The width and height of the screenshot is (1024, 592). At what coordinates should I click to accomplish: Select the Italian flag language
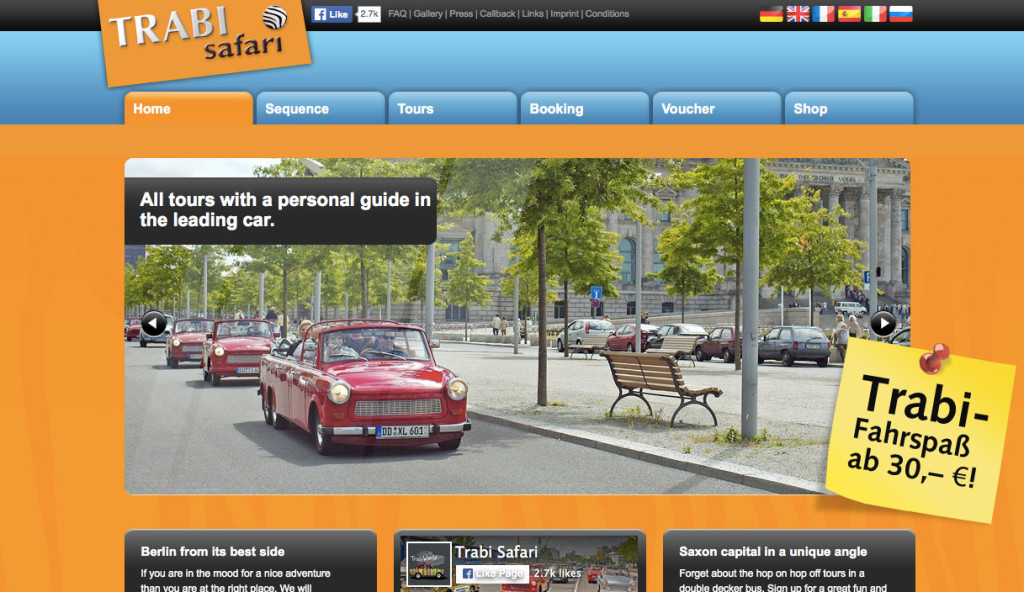coord(875,14)
